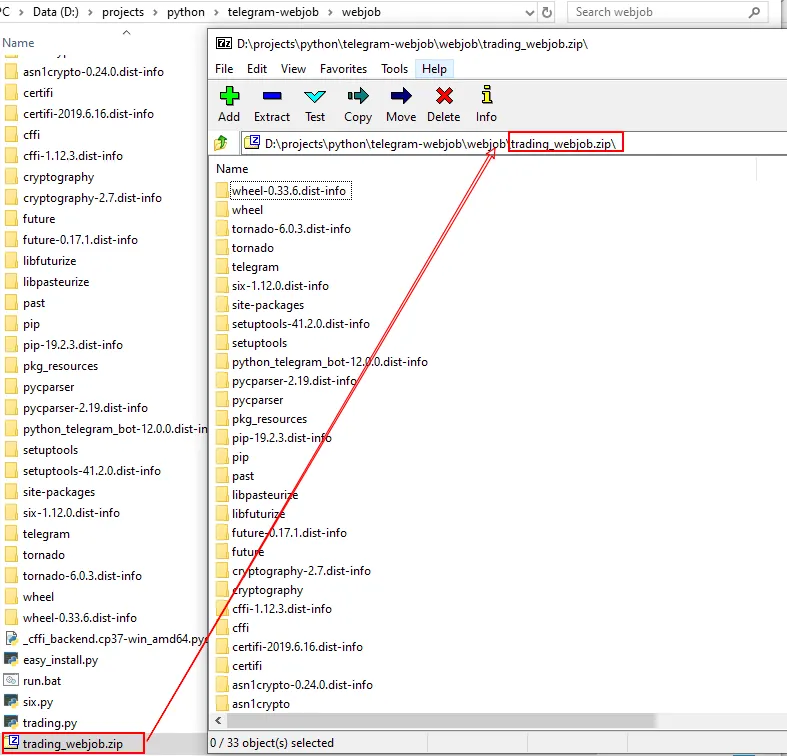Select _cffi_backend.cp37-win_amd64 file icon
Screen dimensions: 787x756
tap(11, 639)
